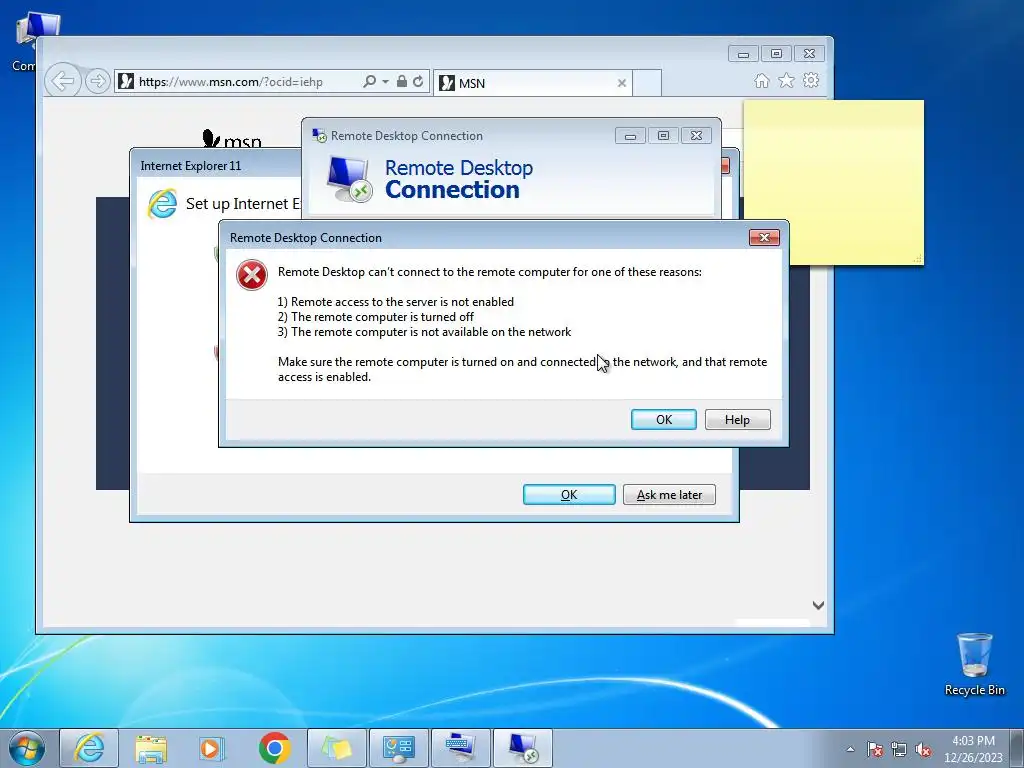
Task: Open Internet Explorer favorites star
Action: pos(786,80)
